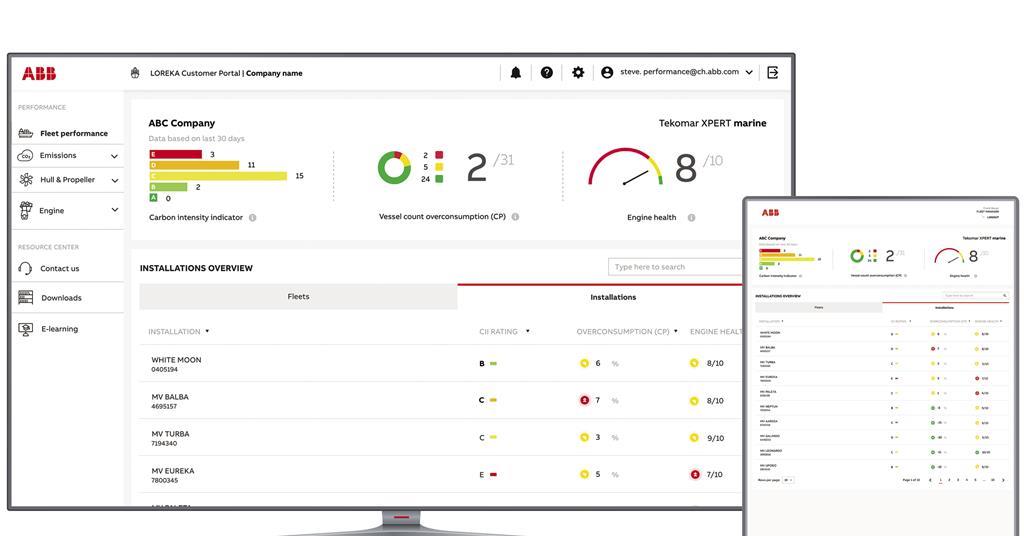
Task: Click the orange D bar in CII chart
Action: (194, 165)
